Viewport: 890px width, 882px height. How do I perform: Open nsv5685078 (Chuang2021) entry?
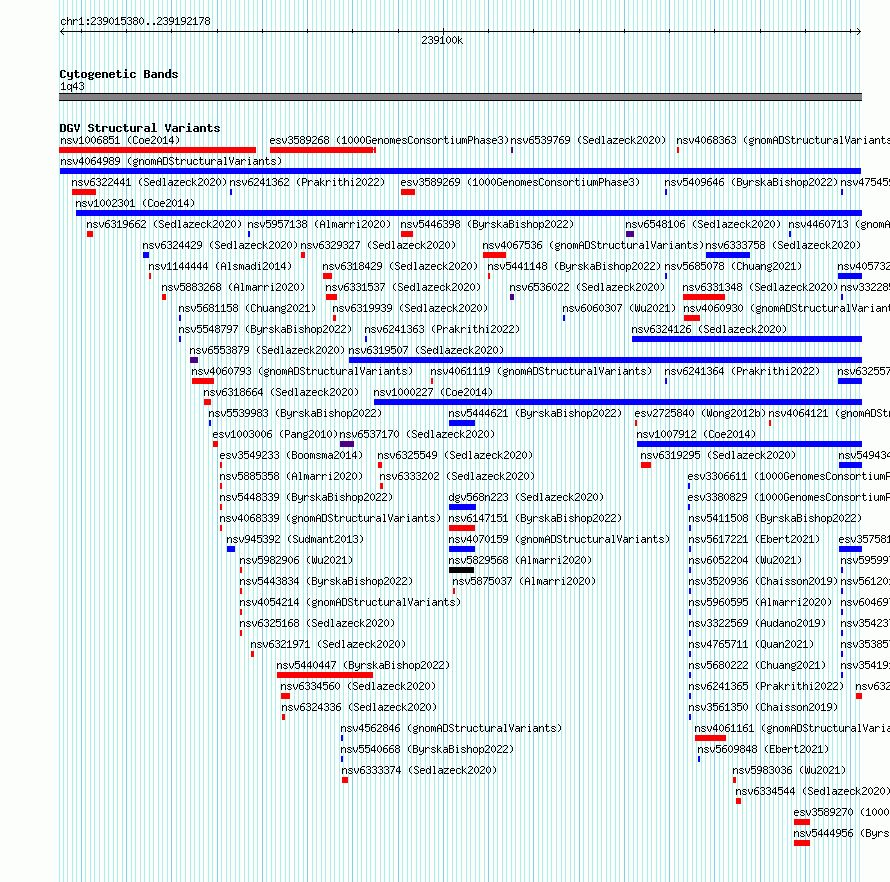733,266
